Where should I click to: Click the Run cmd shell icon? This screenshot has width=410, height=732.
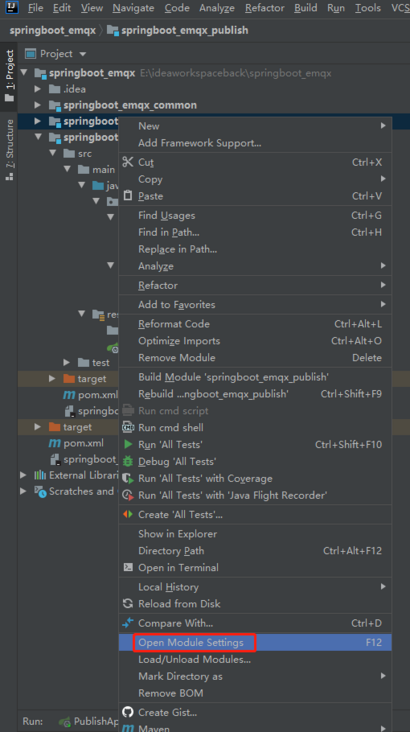[127, 427]
